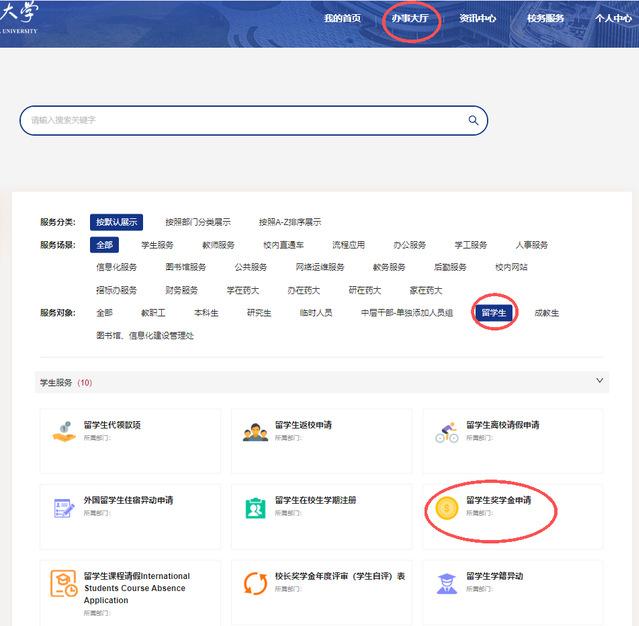Image resolution: width=639 pixels, height=626 pixels.
Task: Open International Students Course Absence Application
Action: (136, 588)
